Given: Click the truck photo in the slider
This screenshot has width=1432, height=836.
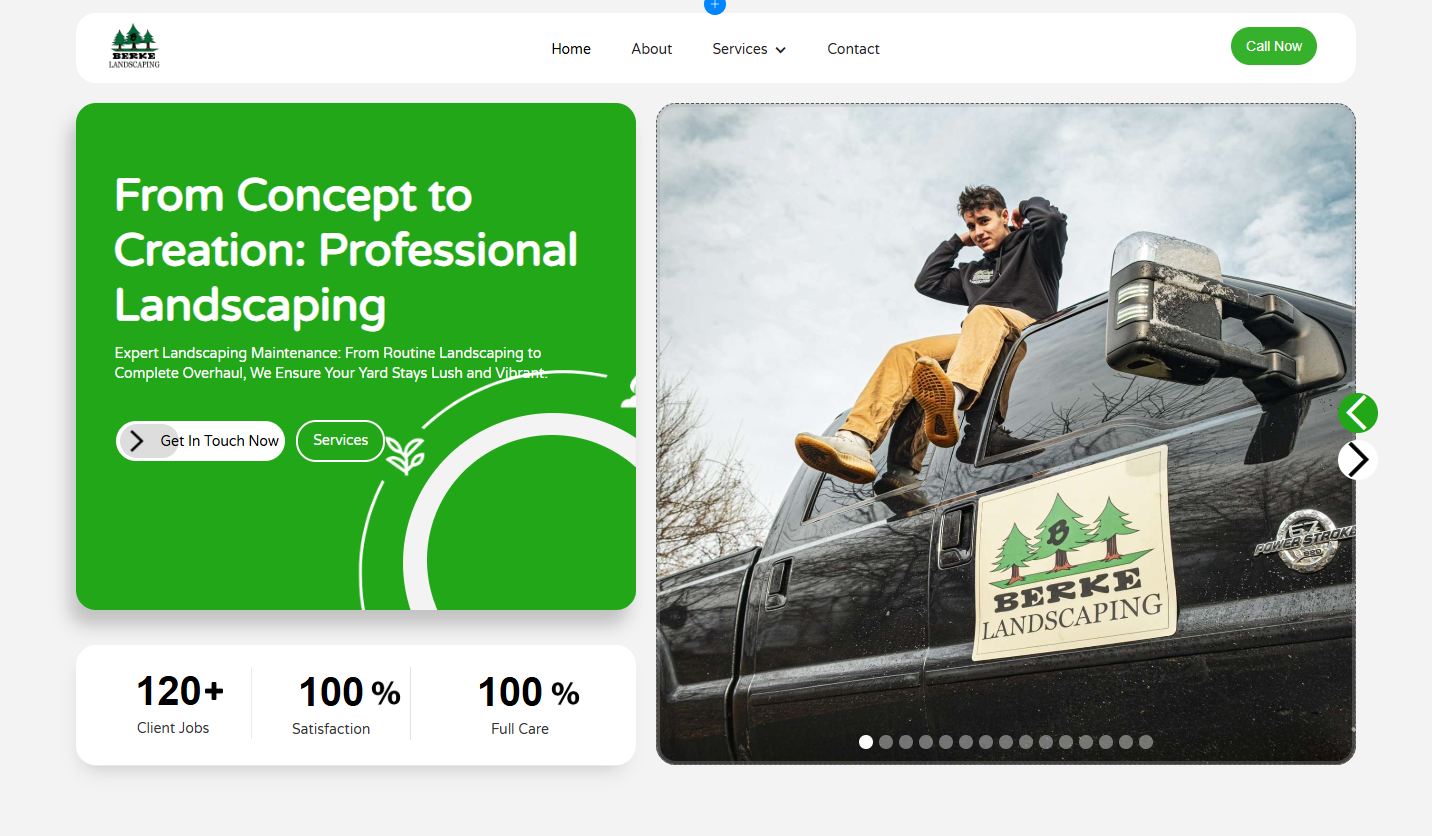Looking at the screenshot, I should (1006, 433).
